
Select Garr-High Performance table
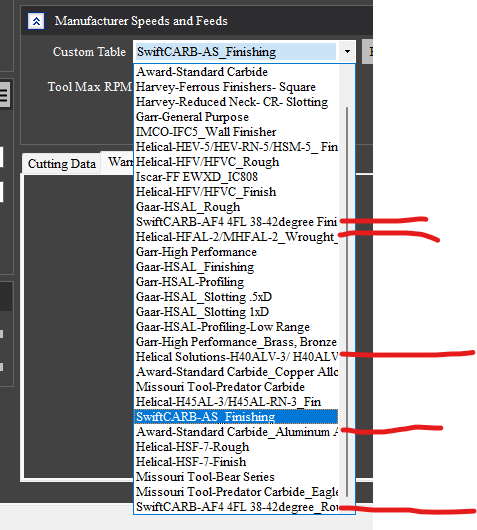(x=236, y=252)
